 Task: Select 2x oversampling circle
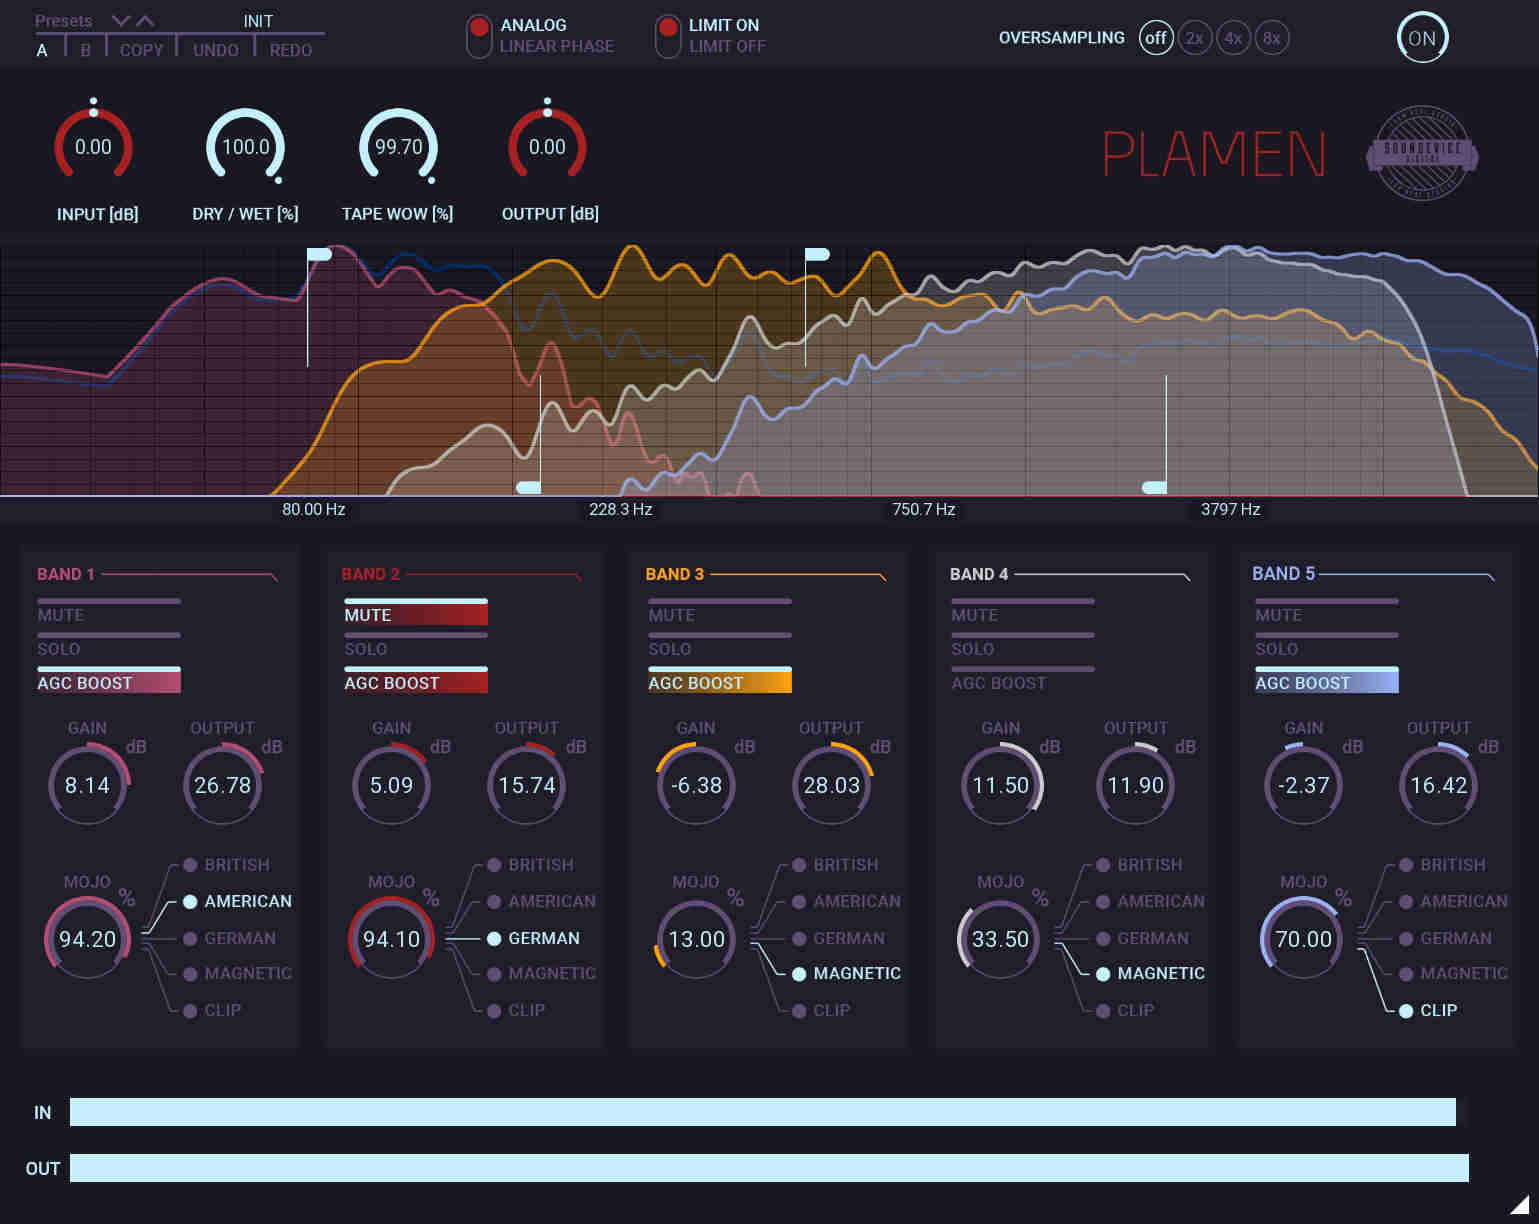pos(1194,38)
